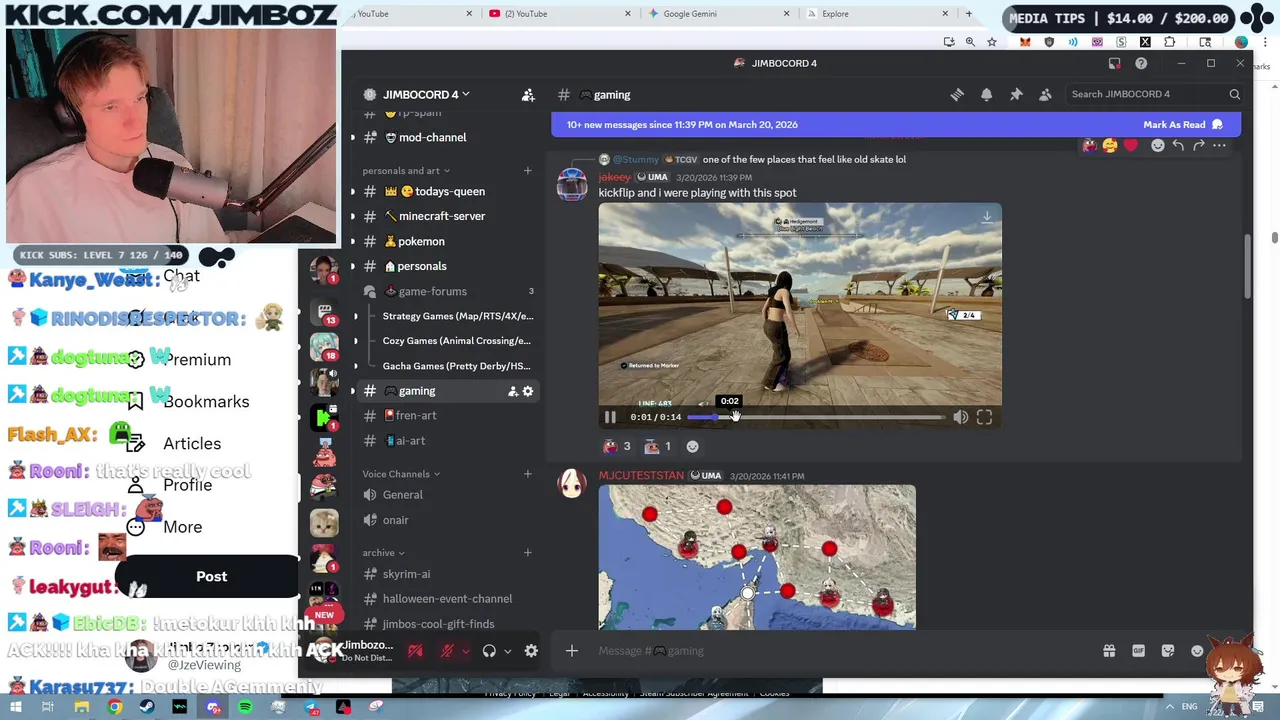The width and height of the screenshot is (1280, 720).
Task: Expand Strategy Games forum thread arrow
Action: 355,316
